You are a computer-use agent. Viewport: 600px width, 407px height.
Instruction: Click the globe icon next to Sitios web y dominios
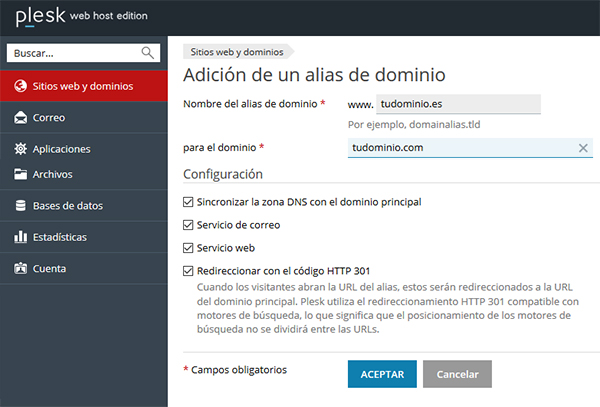(x=21, y=86)
